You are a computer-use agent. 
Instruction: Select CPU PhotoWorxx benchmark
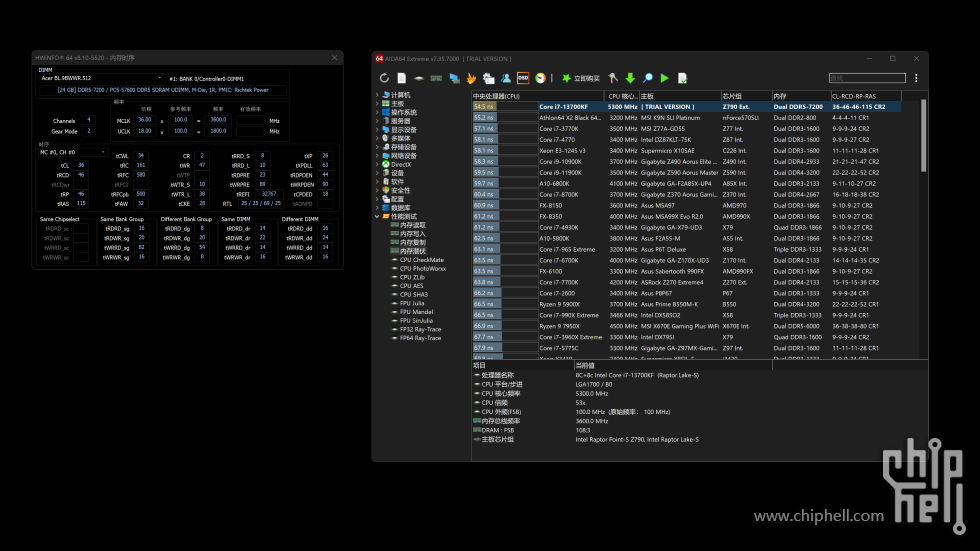[x=422, y=269]
